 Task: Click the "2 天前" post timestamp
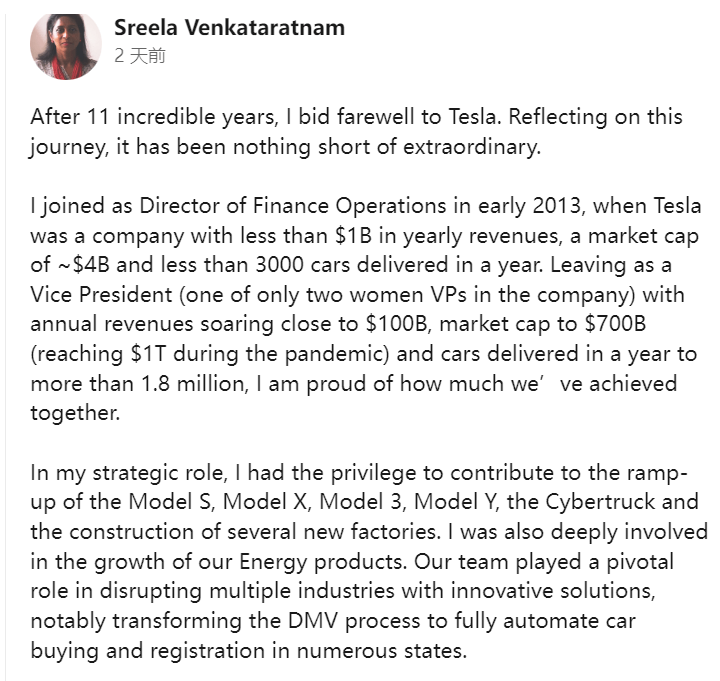coord(140,56)
